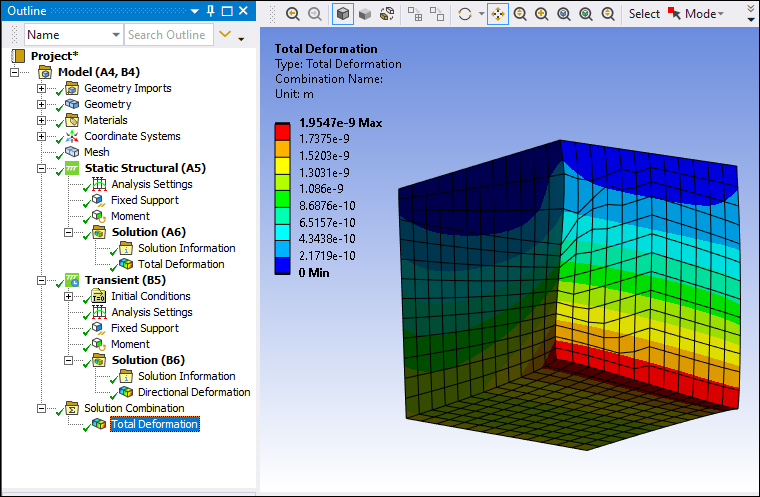Toggle auto-hide pin on Outline panel
The width and height of the screenshot is (760, 497).
coord(210,10)
